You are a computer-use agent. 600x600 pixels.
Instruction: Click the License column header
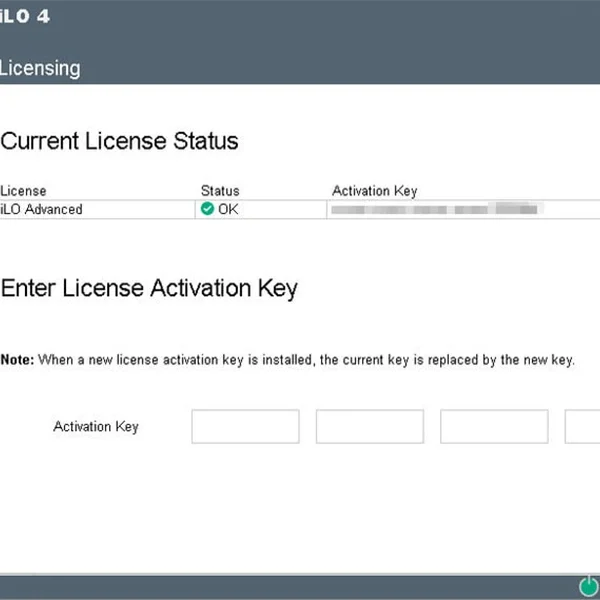[x=23, y=191]
